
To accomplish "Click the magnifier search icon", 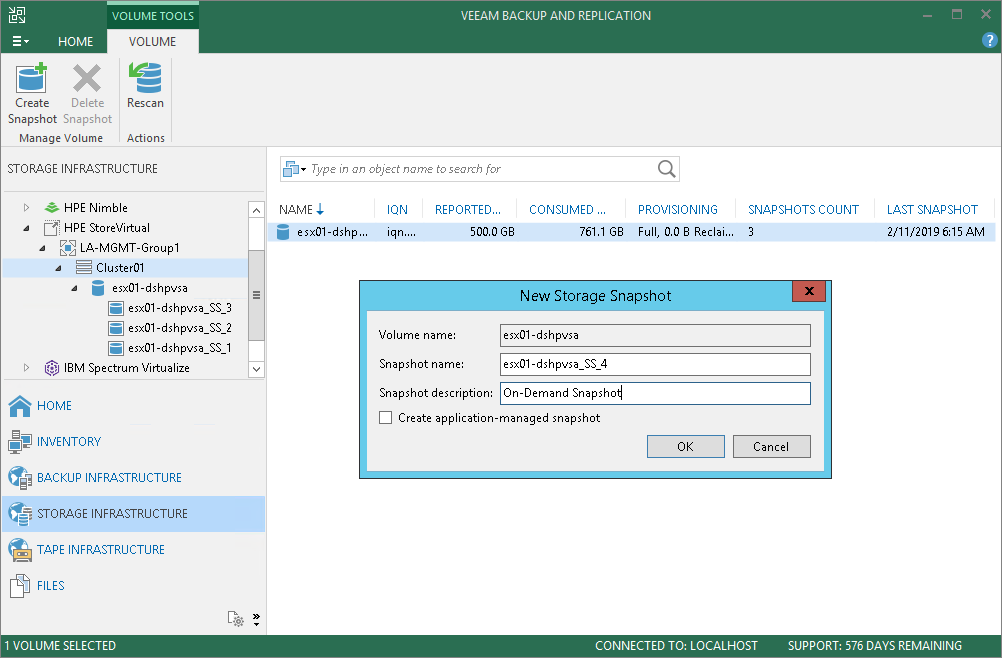I will point(667,169).
